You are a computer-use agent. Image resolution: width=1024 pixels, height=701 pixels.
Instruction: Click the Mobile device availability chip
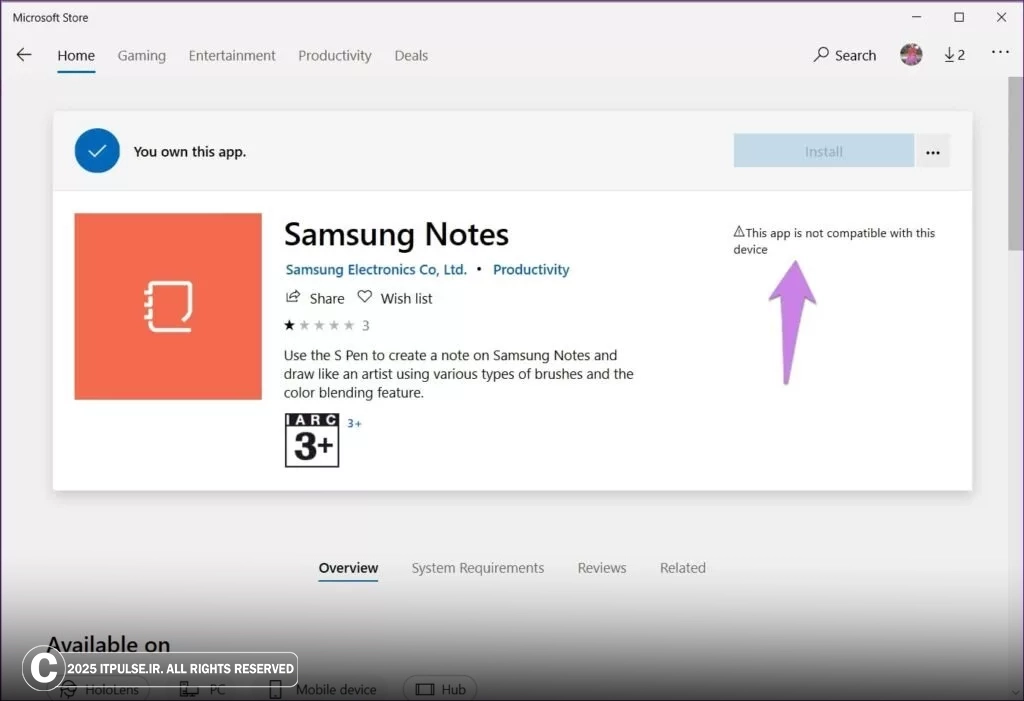323,689
